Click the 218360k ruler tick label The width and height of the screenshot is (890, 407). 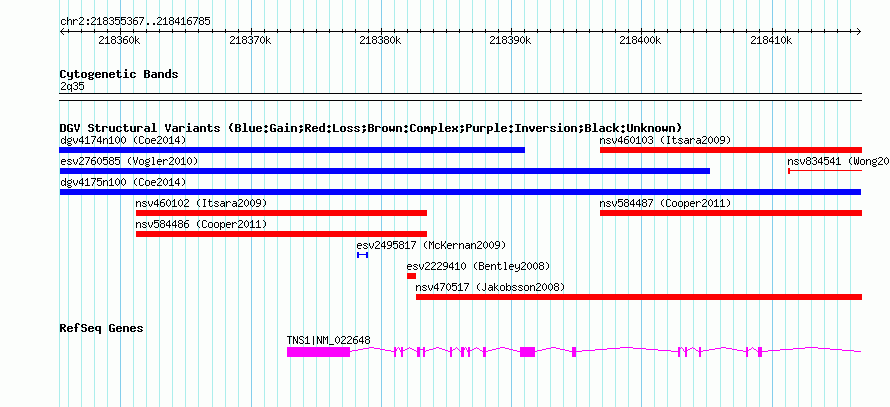[119, 40]
